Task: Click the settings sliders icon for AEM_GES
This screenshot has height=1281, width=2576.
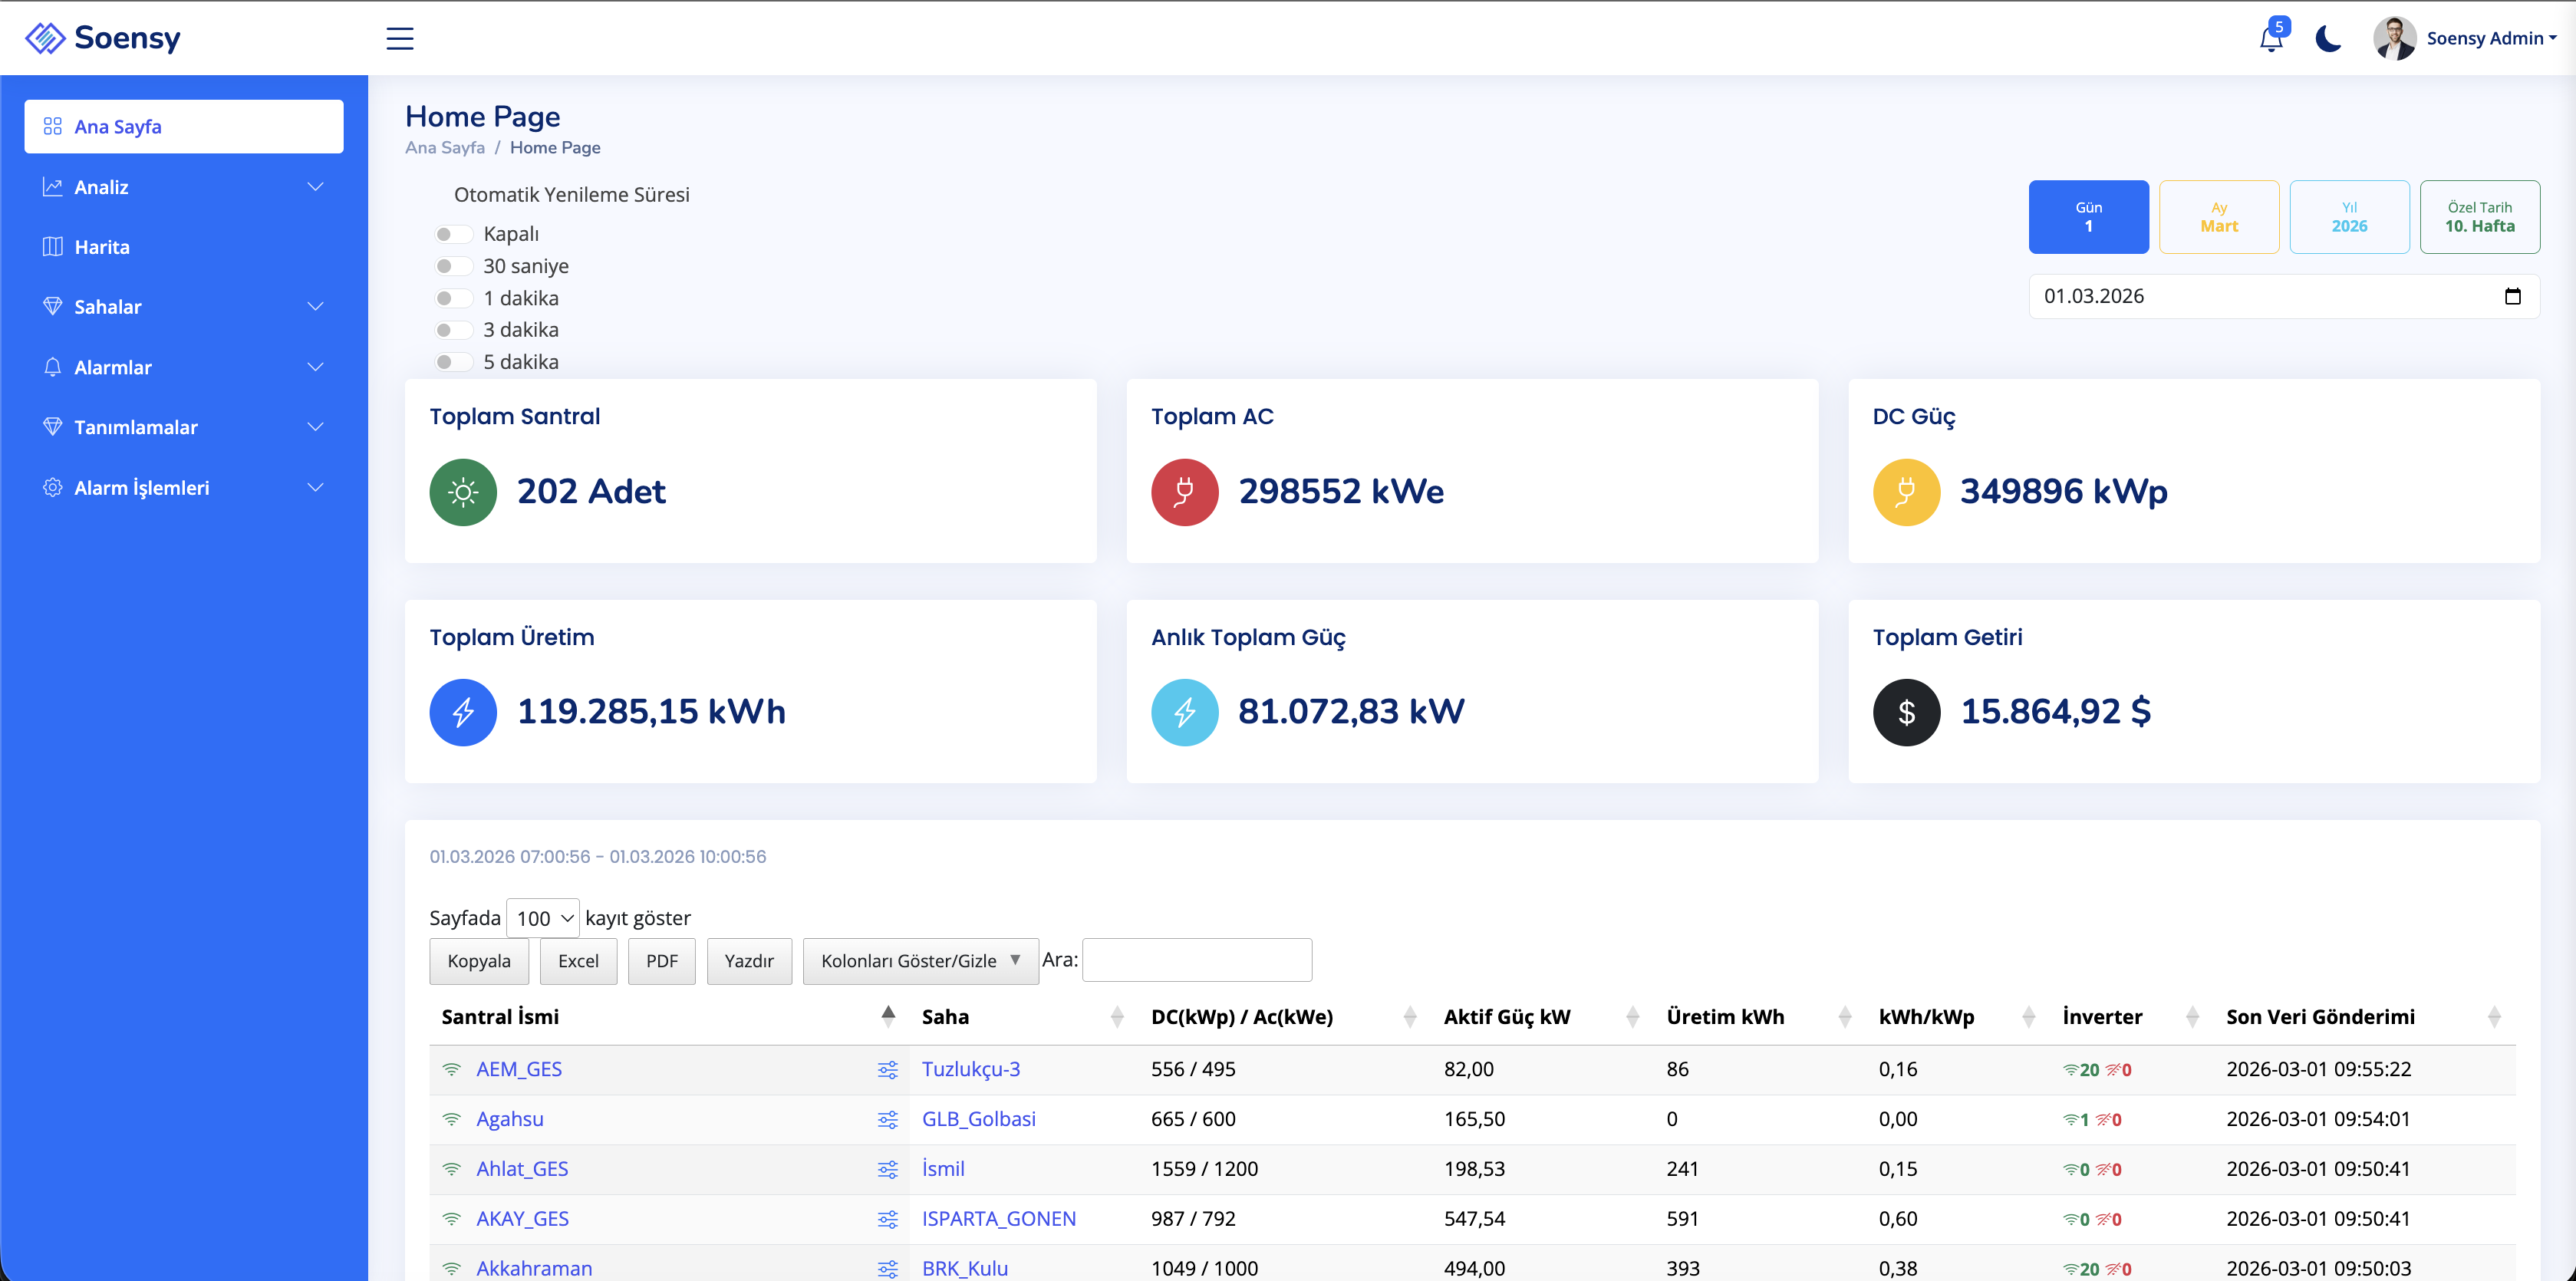Action: 887,1070
